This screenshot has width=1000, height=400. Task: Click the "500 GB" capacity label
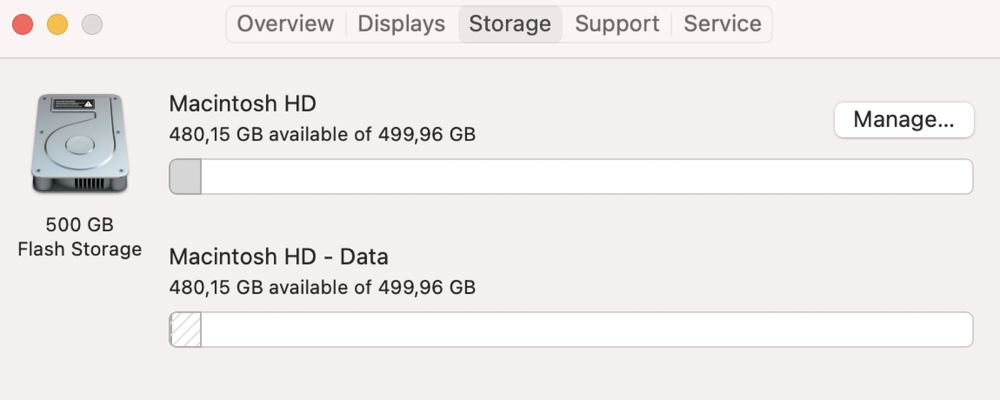click(79, 224)
